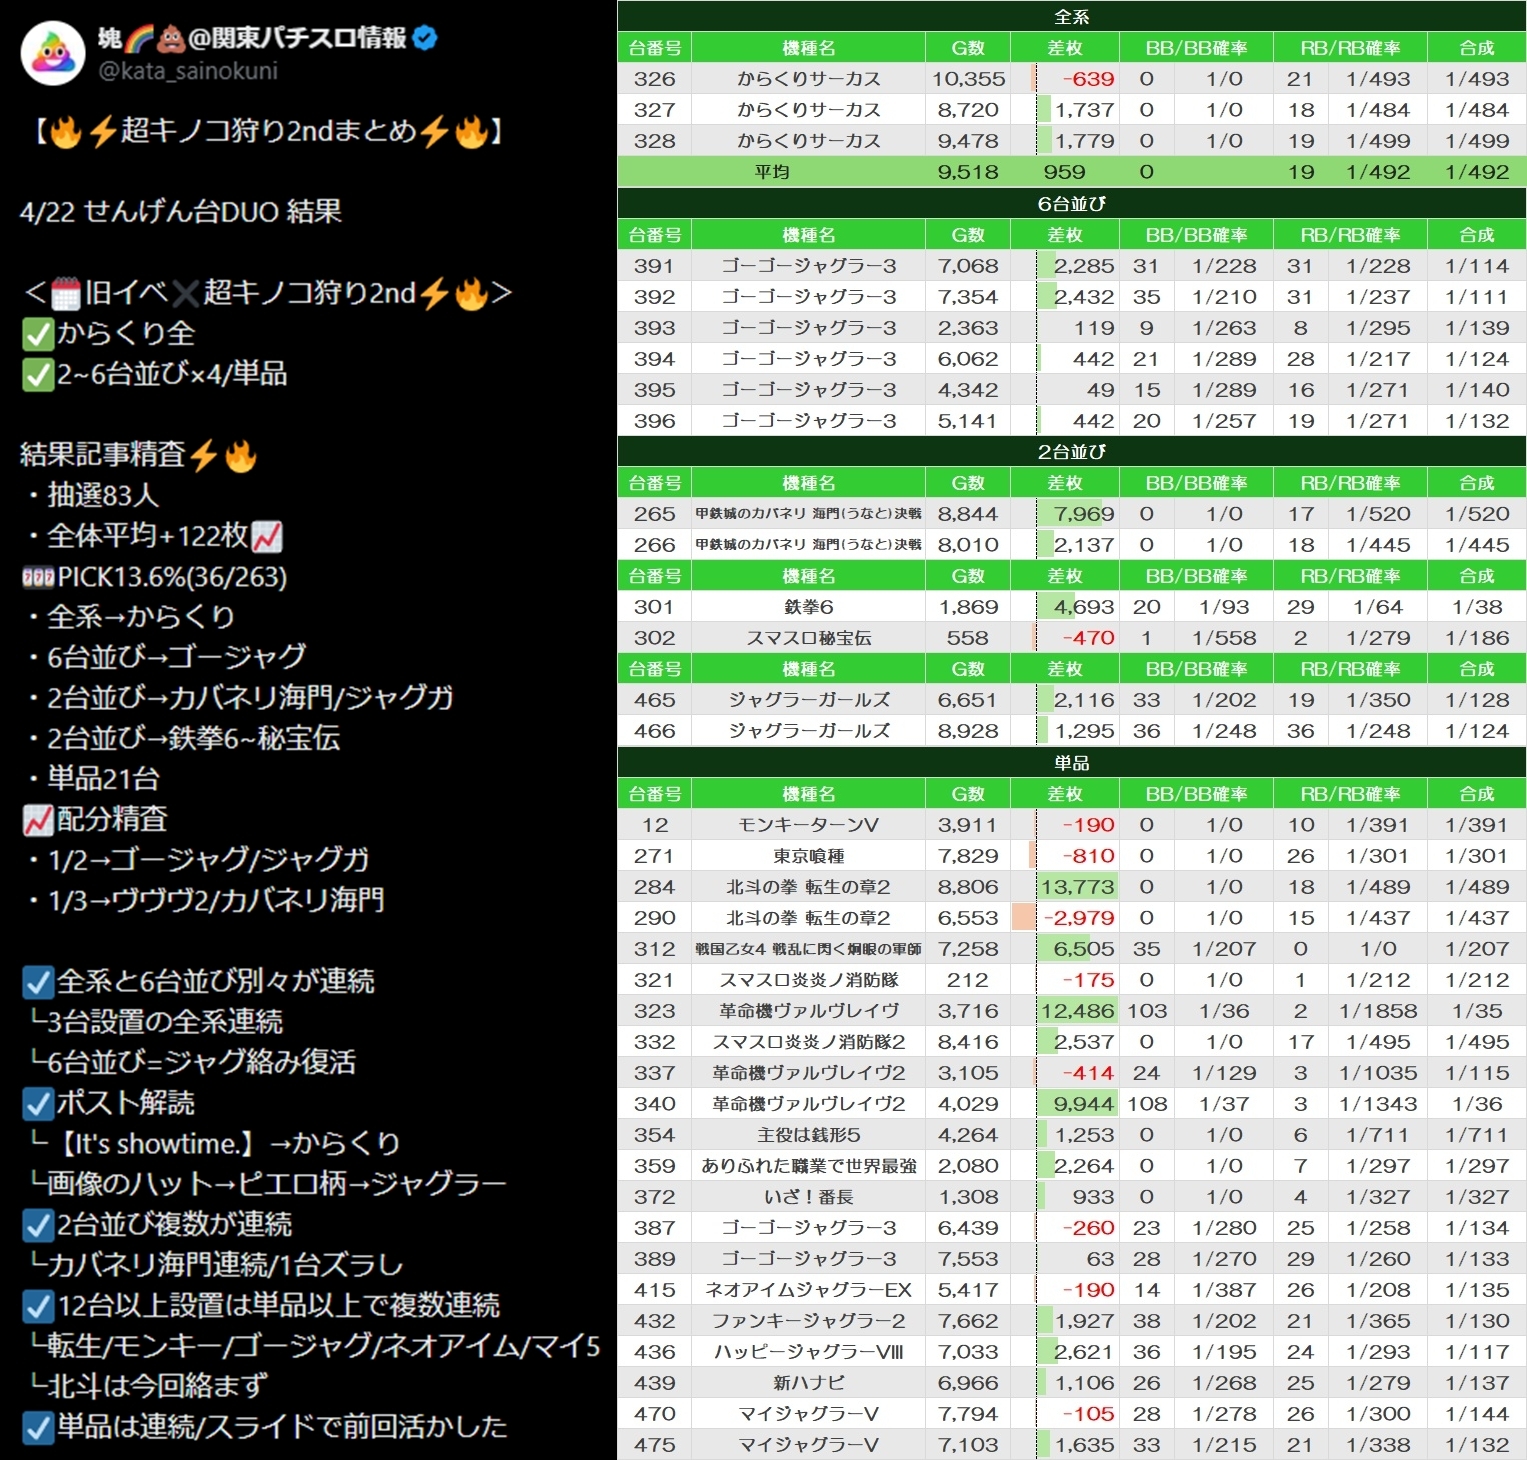Click the 単品 section header
This screenshot has width=1527, height=1460.
[x=1072, y=763]
